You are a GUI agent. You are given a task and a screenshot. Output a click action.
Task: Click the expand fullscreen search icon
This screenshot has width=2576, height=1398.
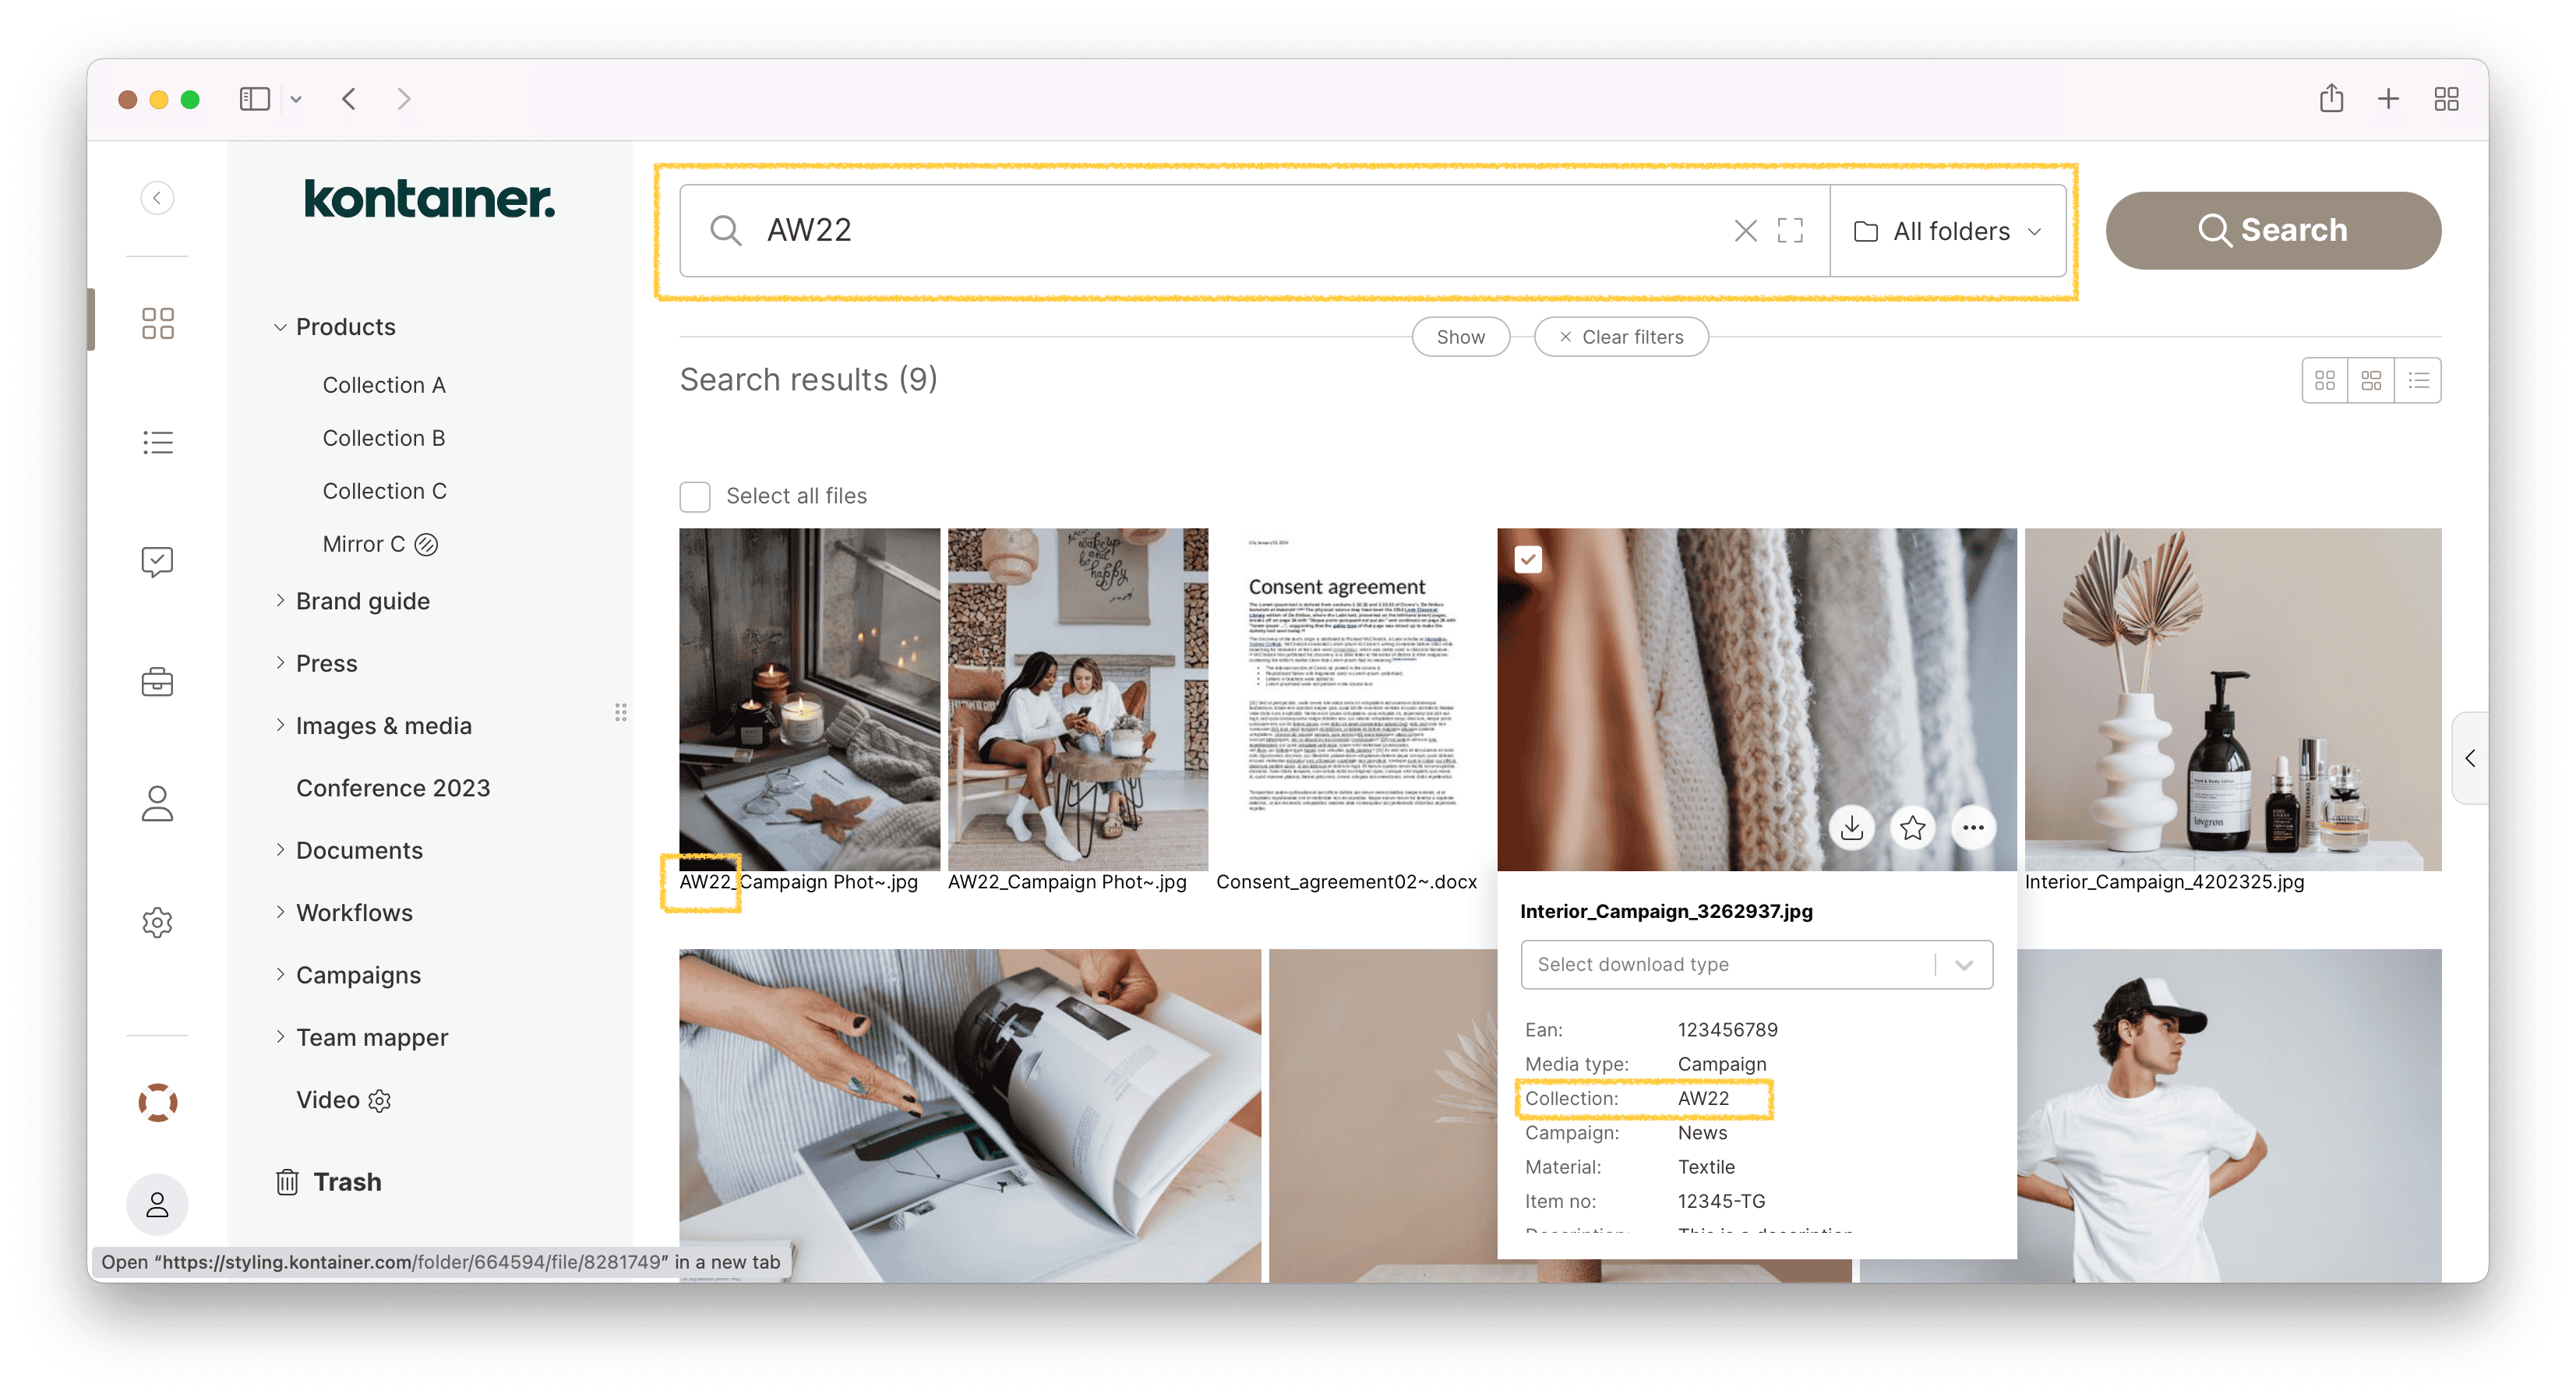click(1790, 231)
